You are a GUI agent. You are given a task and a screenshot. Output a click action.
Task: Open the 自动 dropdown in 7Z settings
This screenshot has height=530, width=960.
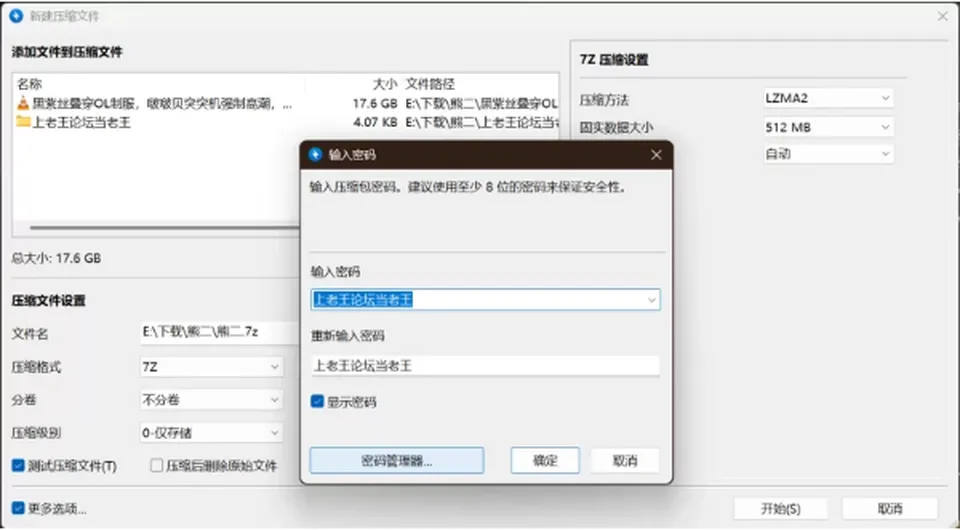coord(828,154)
